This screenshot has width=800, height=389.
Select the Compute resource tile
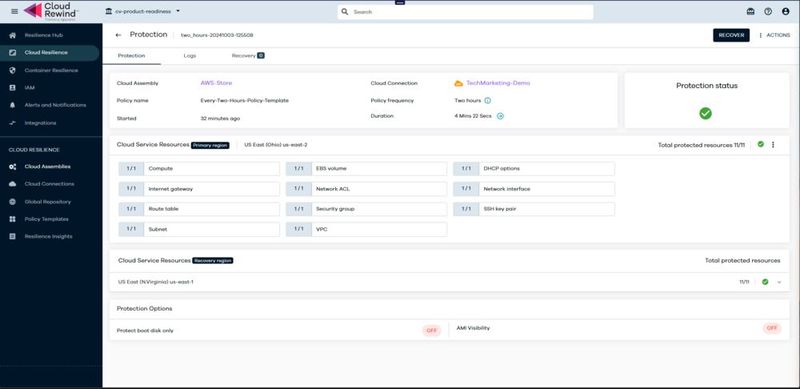pos(199,168)
